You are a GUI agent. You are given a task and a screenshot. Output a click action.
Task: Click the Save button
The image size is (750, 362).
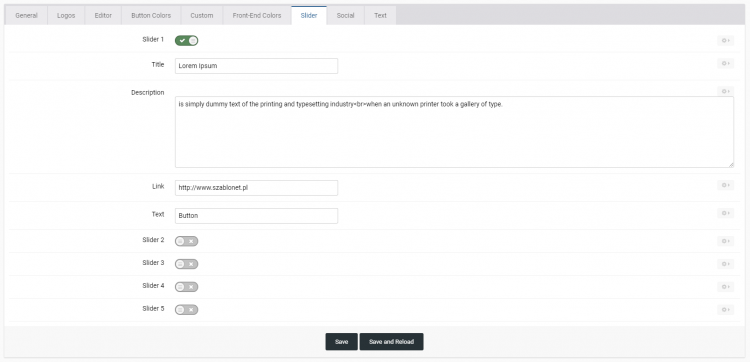point(342,342)
